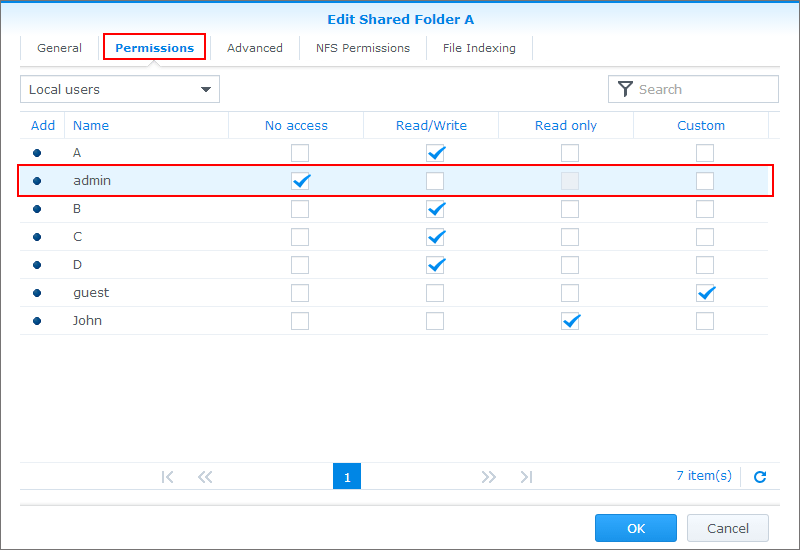800x550 pixels.
Task: Click the filter funnel icon in Search
Action: pos(625,89)
